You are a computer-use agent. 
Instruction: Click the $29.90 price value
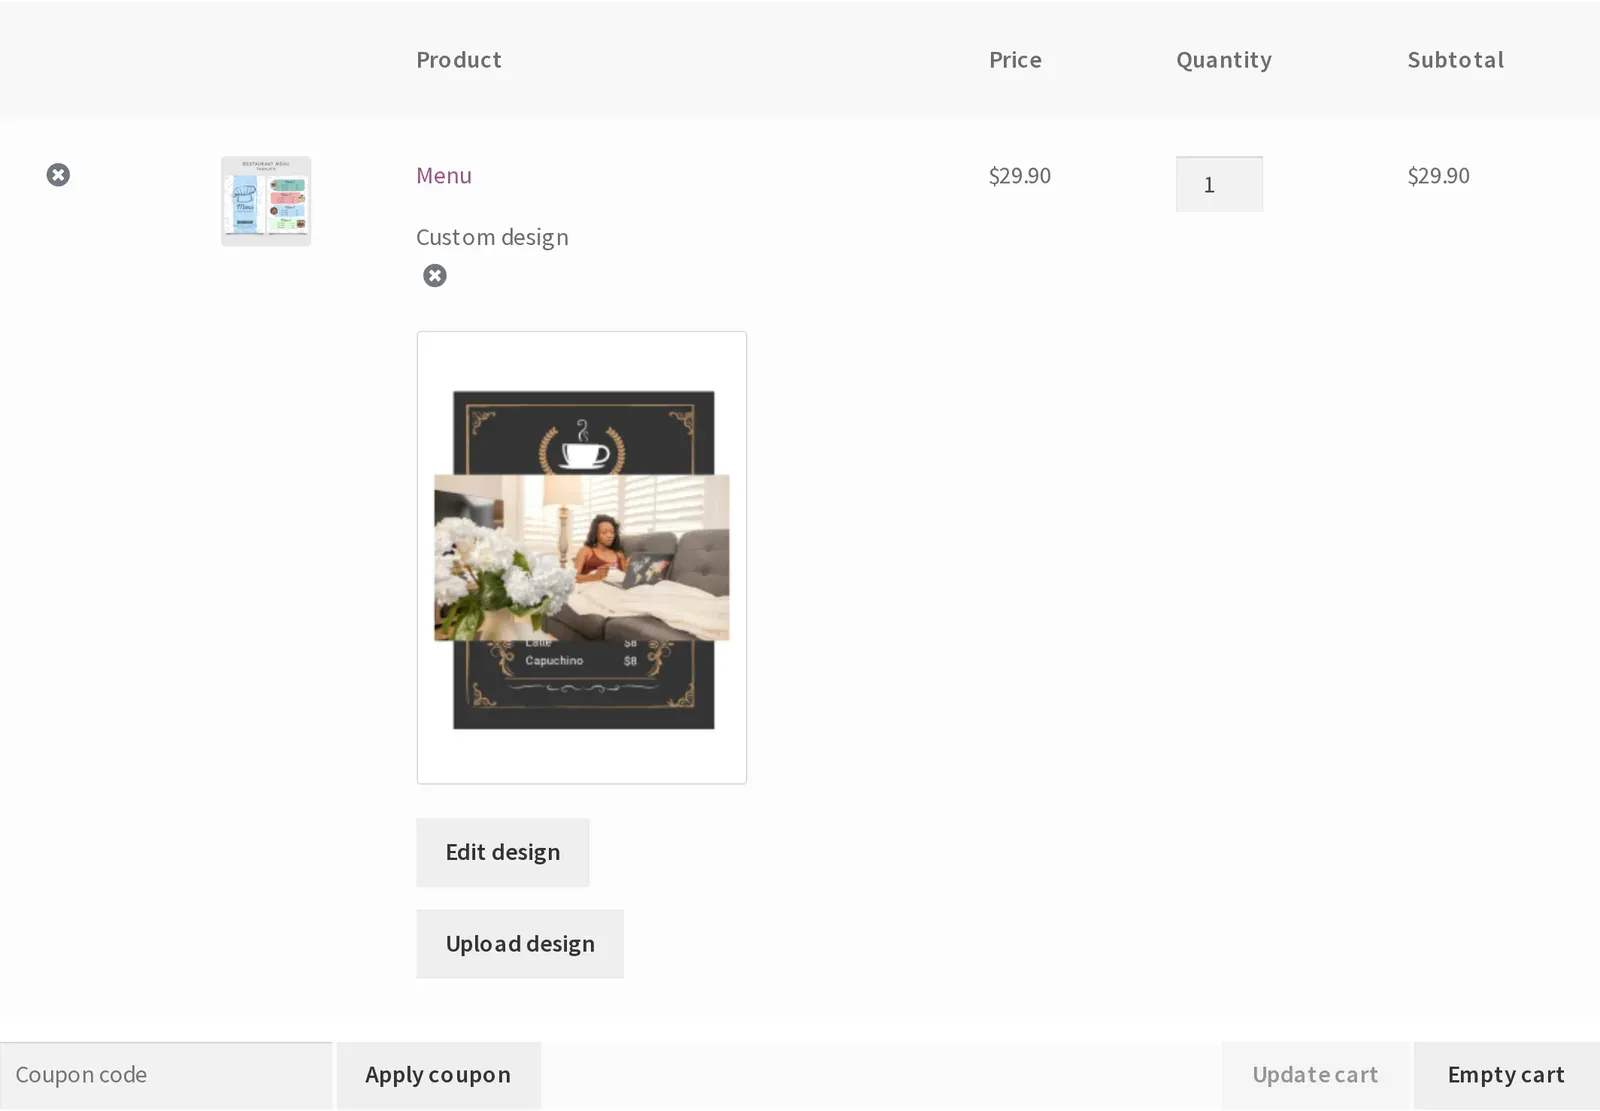click(1020, 176)
